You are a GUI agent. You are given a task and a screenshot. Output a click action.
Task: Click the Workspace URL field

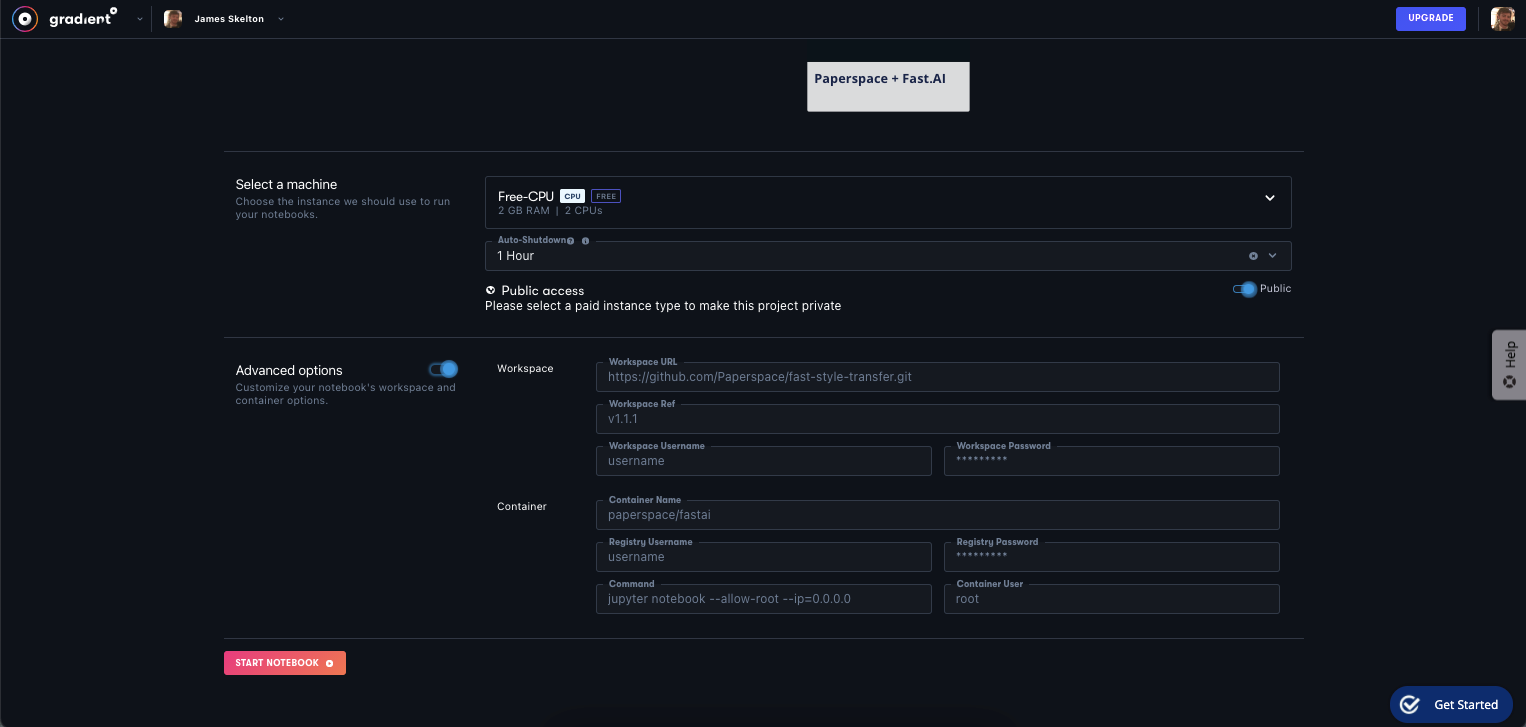937,377
